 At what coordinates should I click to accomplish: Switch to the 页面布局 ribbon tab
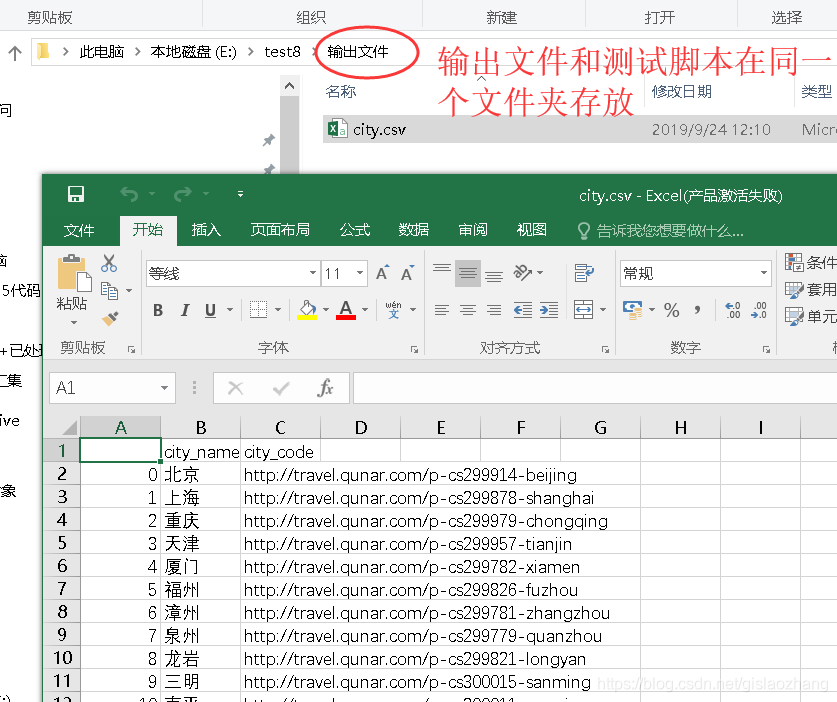coord(280,230)
